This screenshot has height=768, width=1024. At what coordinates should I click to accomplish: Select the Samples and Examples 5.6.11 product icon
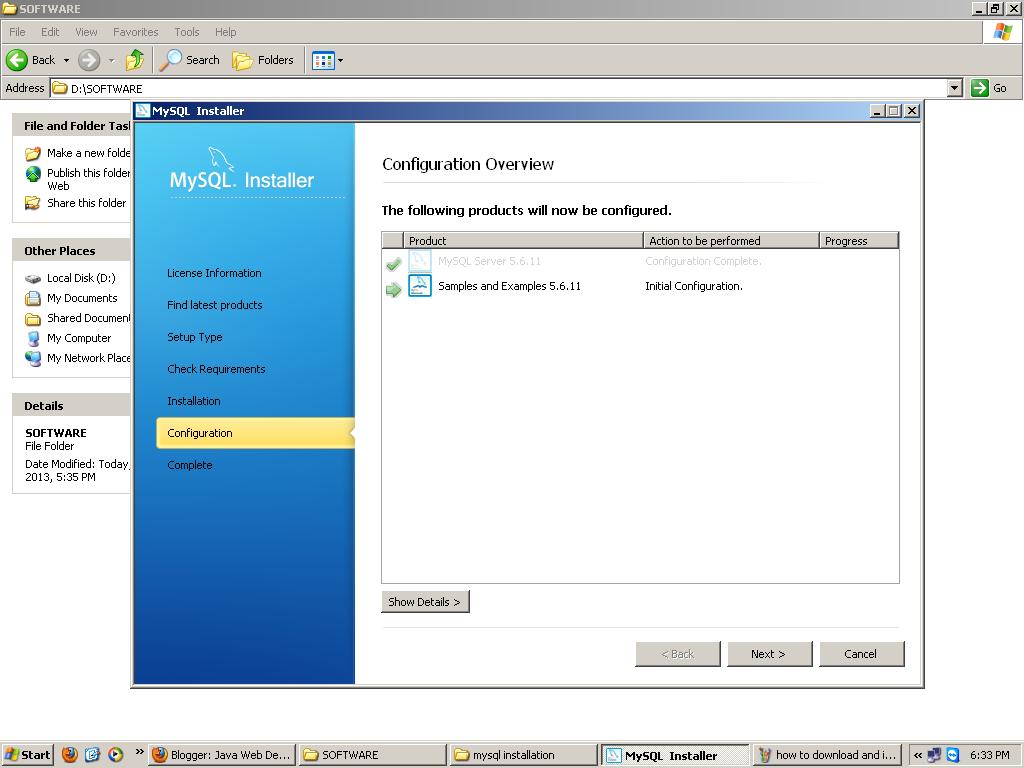point(419,286)
